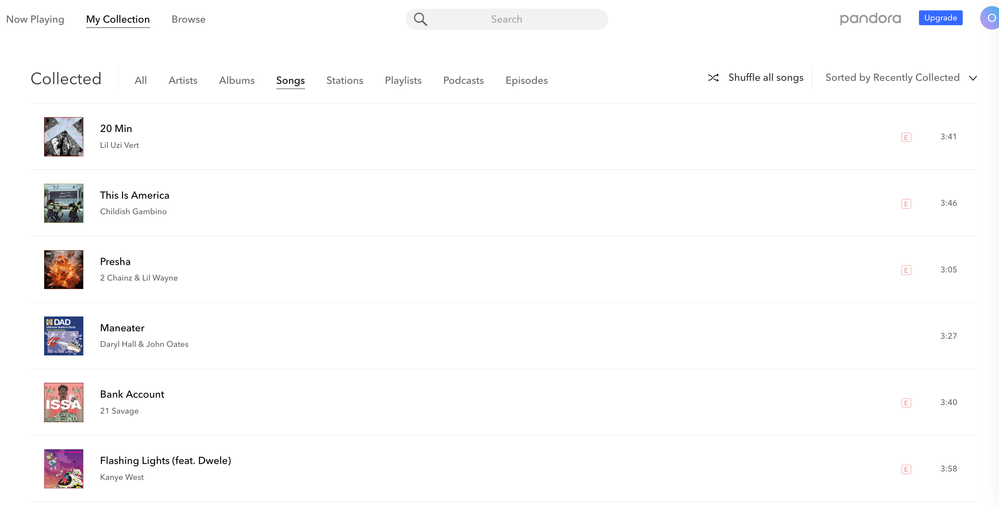Click the 3:05 duration text

click(949, 269)
